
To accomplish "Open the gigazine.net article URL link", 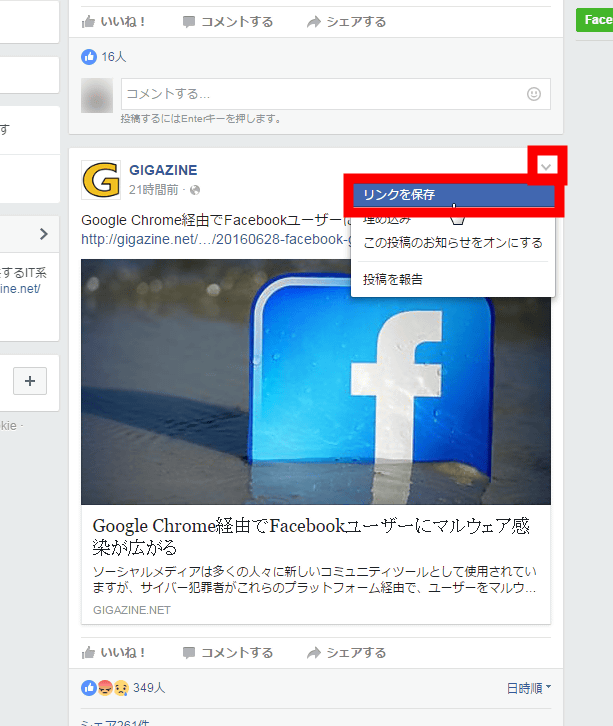I will coord(215,239).
